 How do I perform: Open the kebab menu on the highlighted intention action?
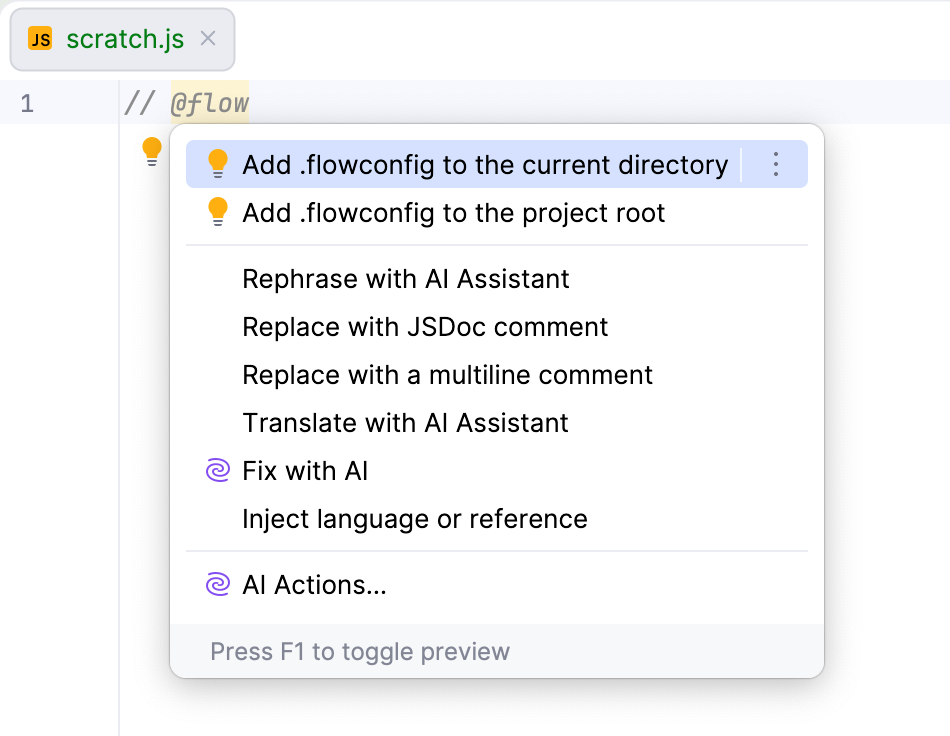[775, 164]
